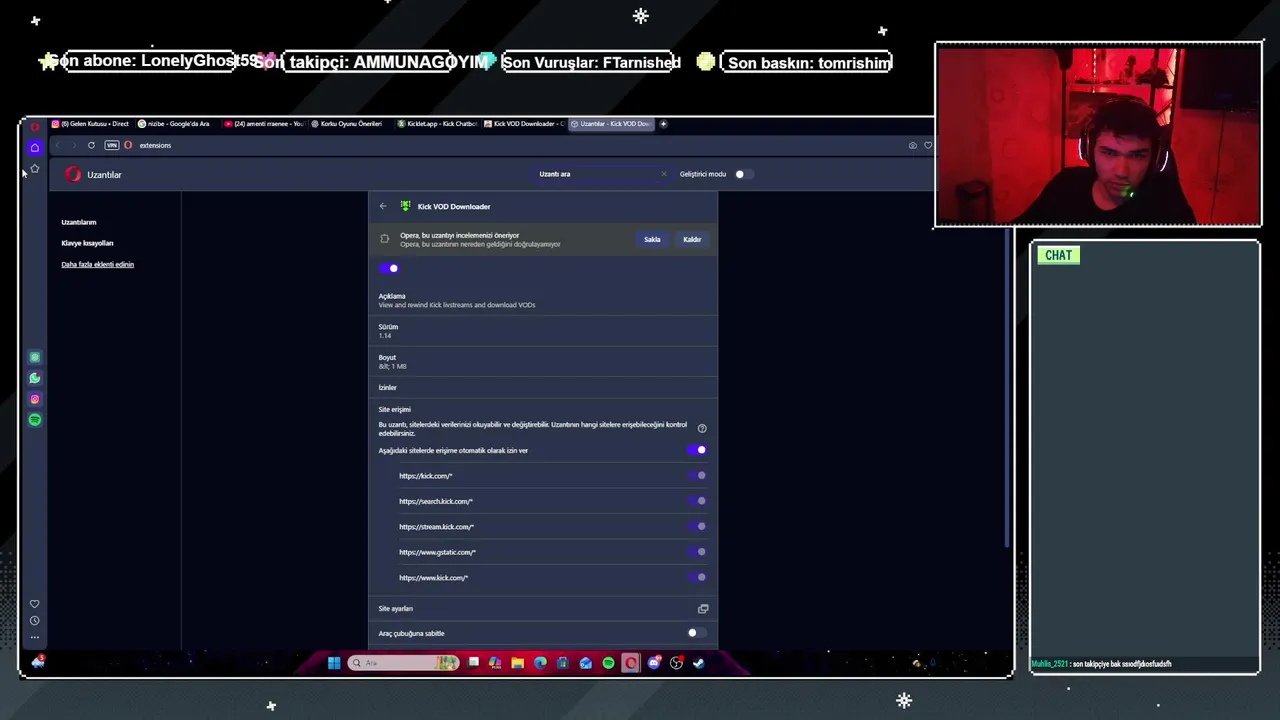Toggle automatic access on listed sites

697,450
